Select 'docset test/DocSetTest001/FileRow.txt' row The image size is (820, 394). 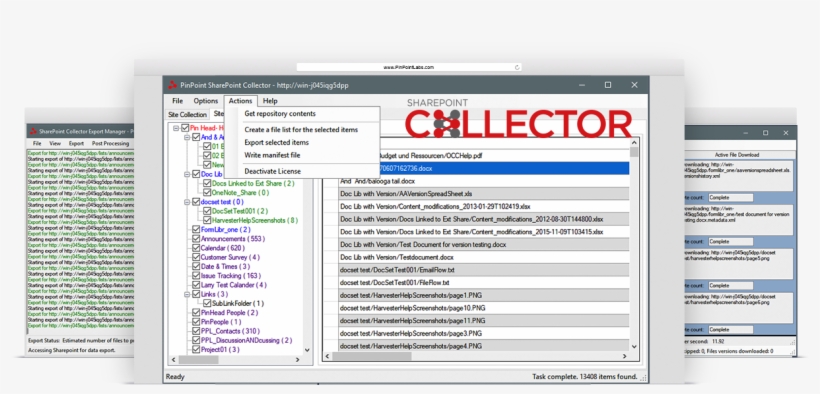tap(483, 283)
